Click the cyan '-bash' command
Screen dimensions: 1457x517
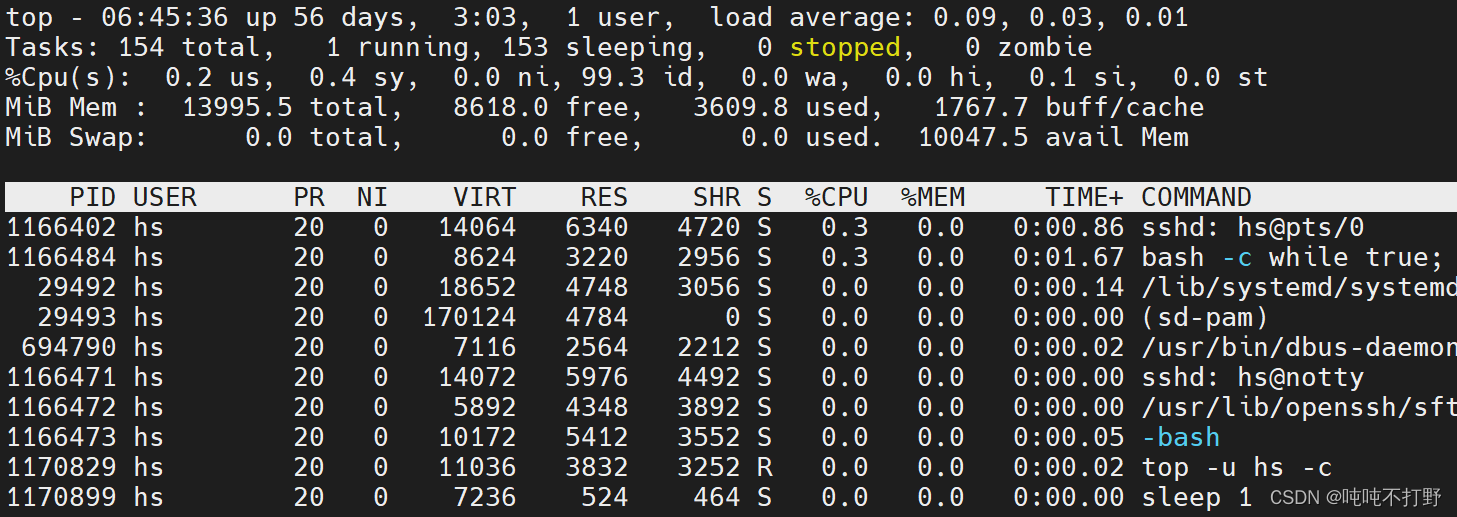1181,437
